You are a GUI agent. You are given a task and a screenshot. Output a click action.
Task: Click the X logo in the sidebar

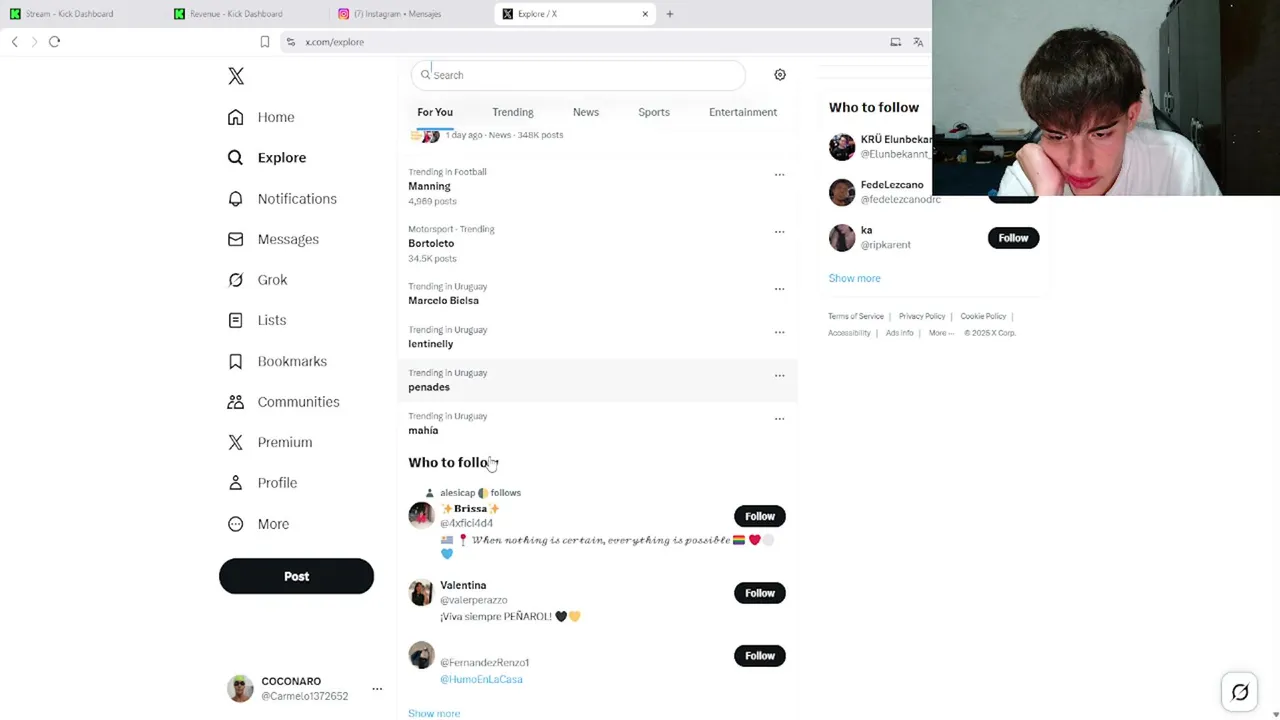point(236,76)
